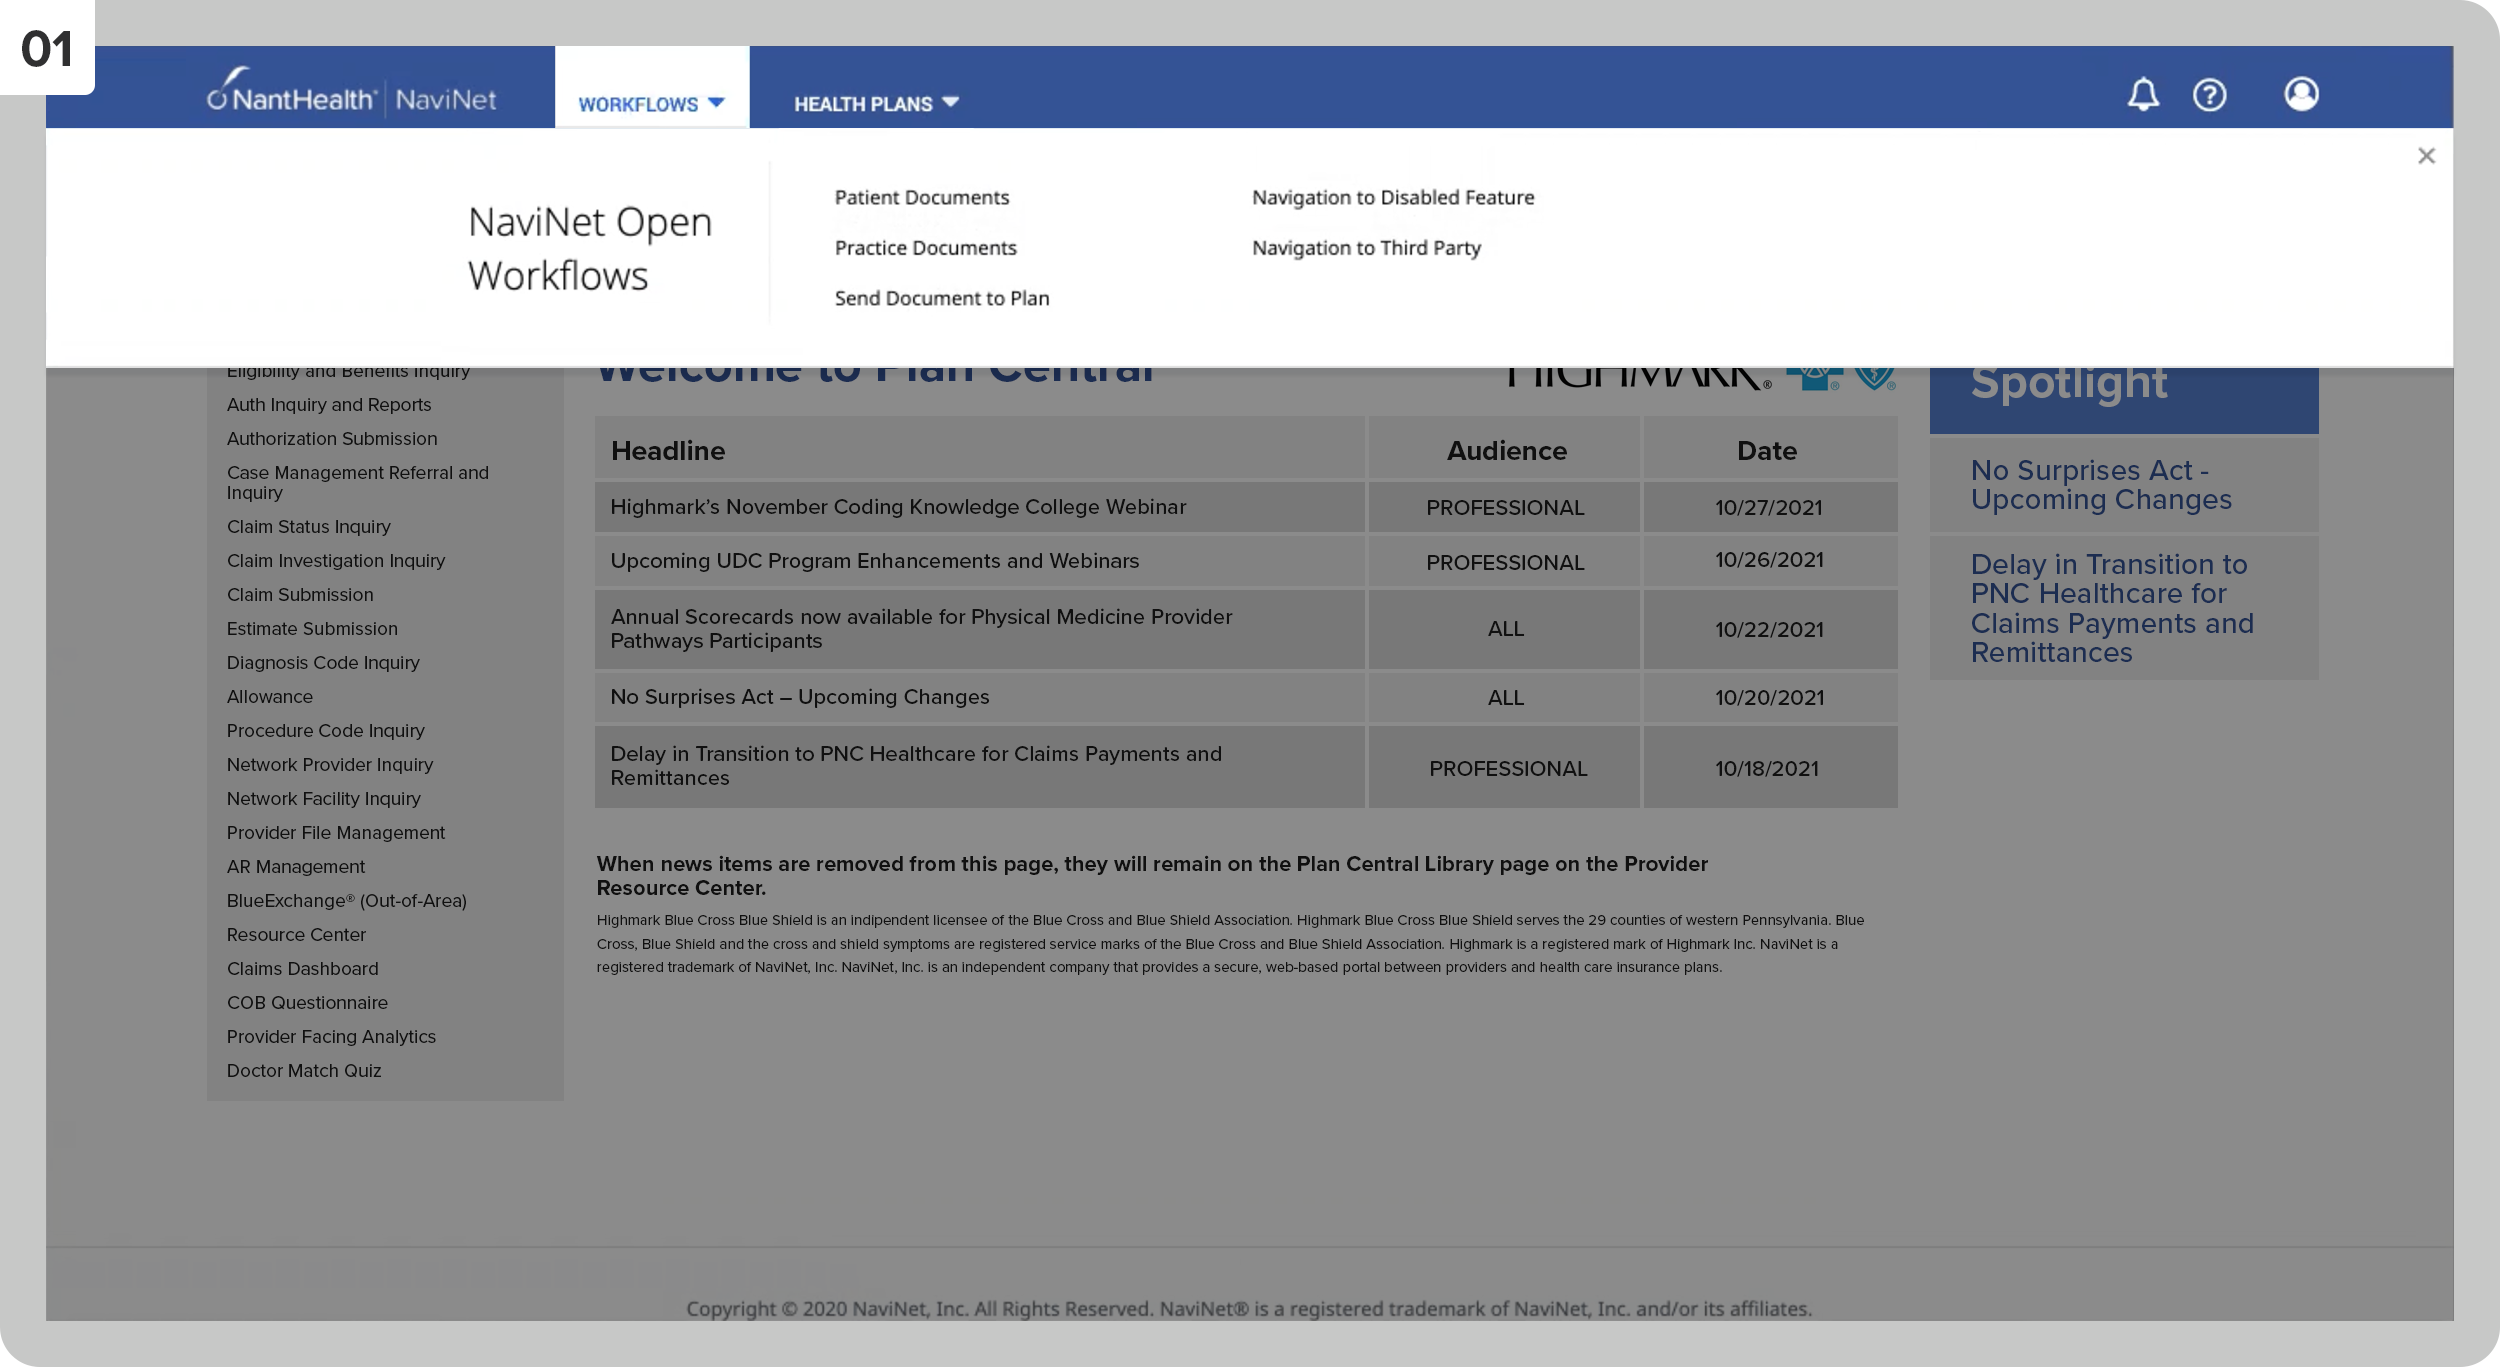Open Claim Investigation Inquiry
Viewport: 2500px width, 1367px height.
(336, 561)
